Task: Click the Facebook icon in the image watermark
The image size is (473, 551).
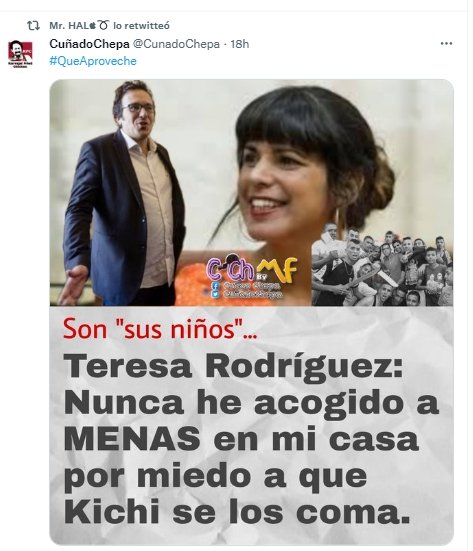Action: pos(215,285)
